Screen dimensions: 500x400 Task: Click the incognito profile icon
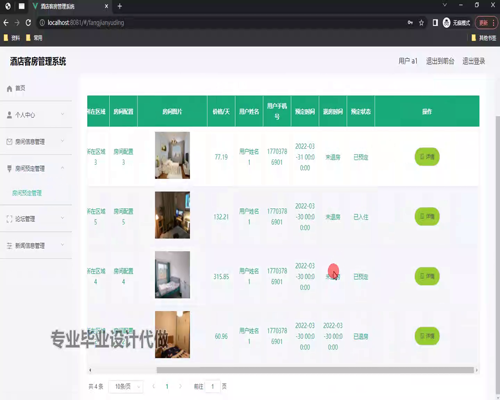447,23
